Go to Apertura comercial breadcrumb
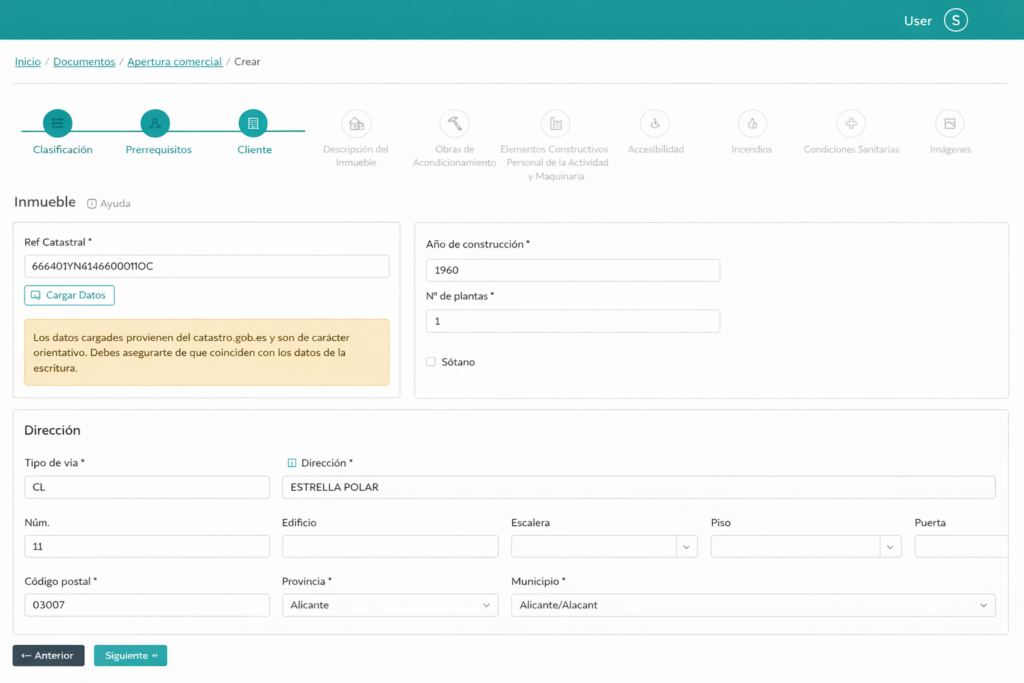This screenshot has width=1024, height=683. pos(175,62)
